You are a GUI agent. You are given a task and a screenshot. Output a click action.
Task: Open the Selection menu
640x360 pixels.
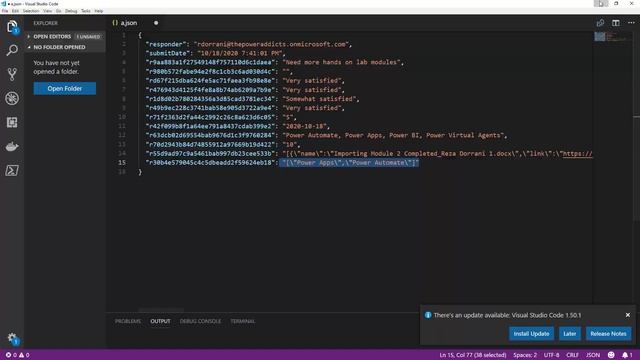pos(31,11)
